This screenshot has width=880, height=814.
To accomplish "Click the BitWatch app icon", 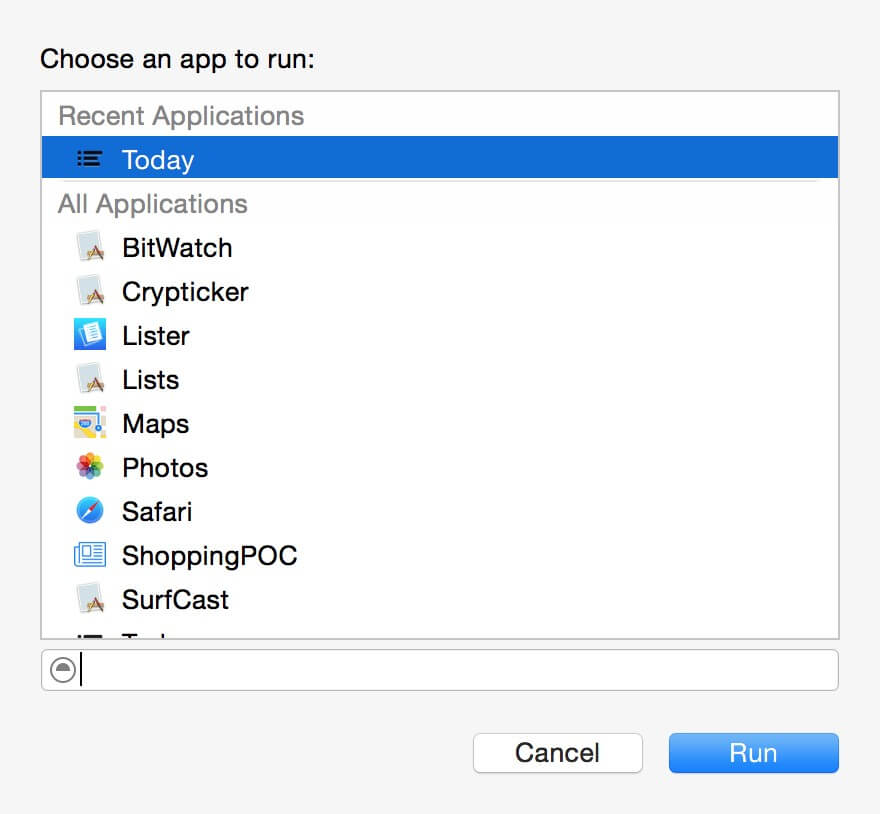I will [x=90, y=248].
